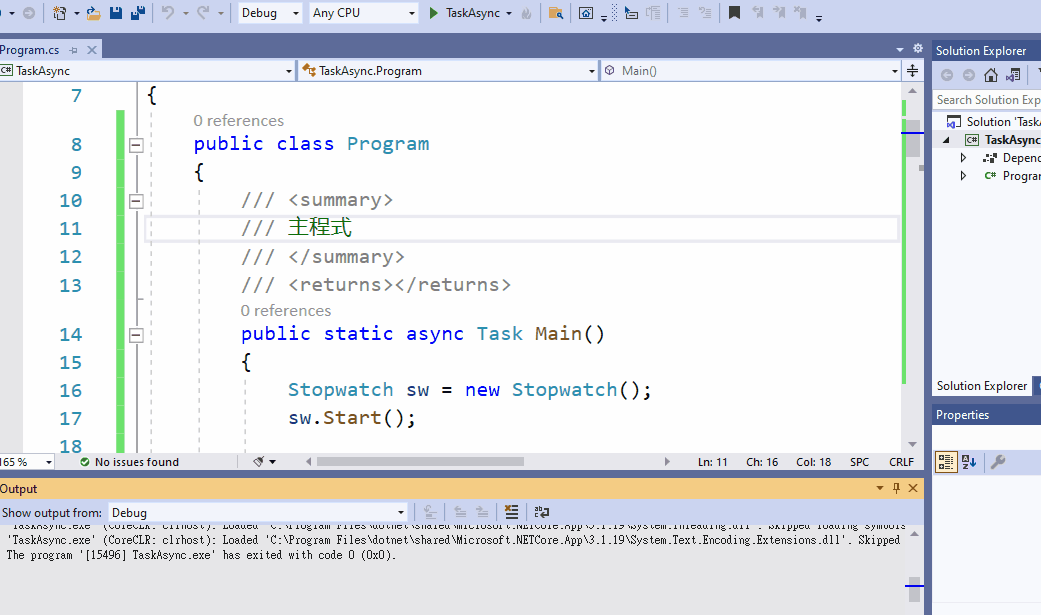Image resolution: width=1041 pixels, height=615 pixels.
Task: Toggle categorized view in Properties panel
Action: [x=945, y=462]
